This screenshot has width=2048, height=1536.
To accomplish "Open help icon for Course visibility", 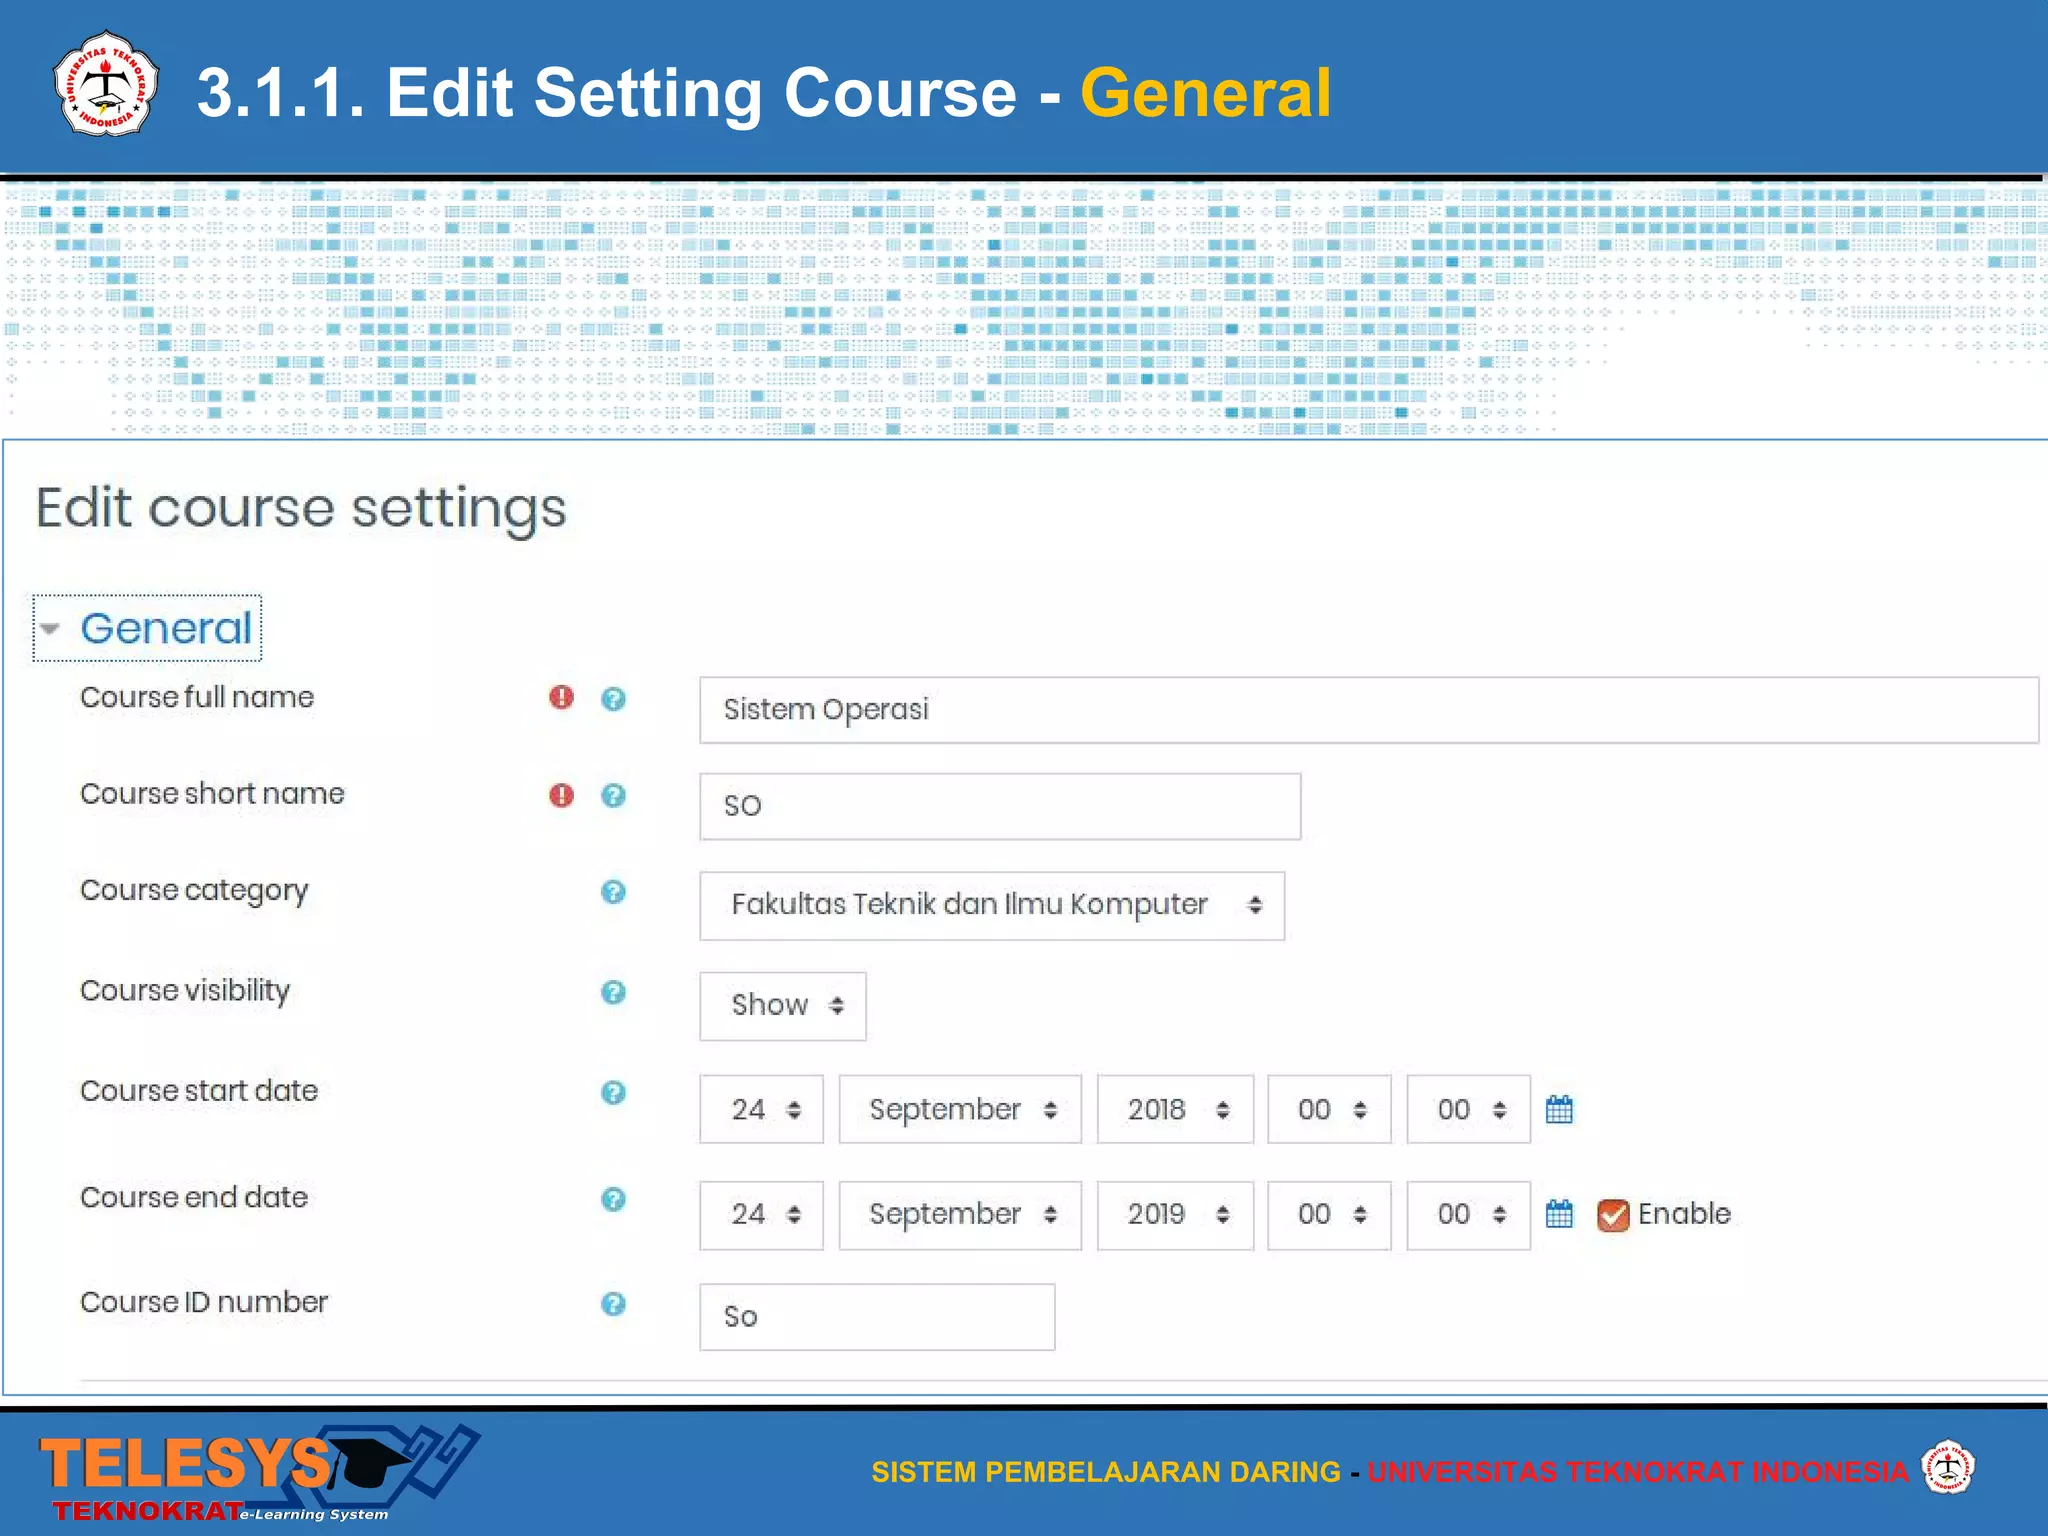I will pyautogui.click(x=613, y=992).
